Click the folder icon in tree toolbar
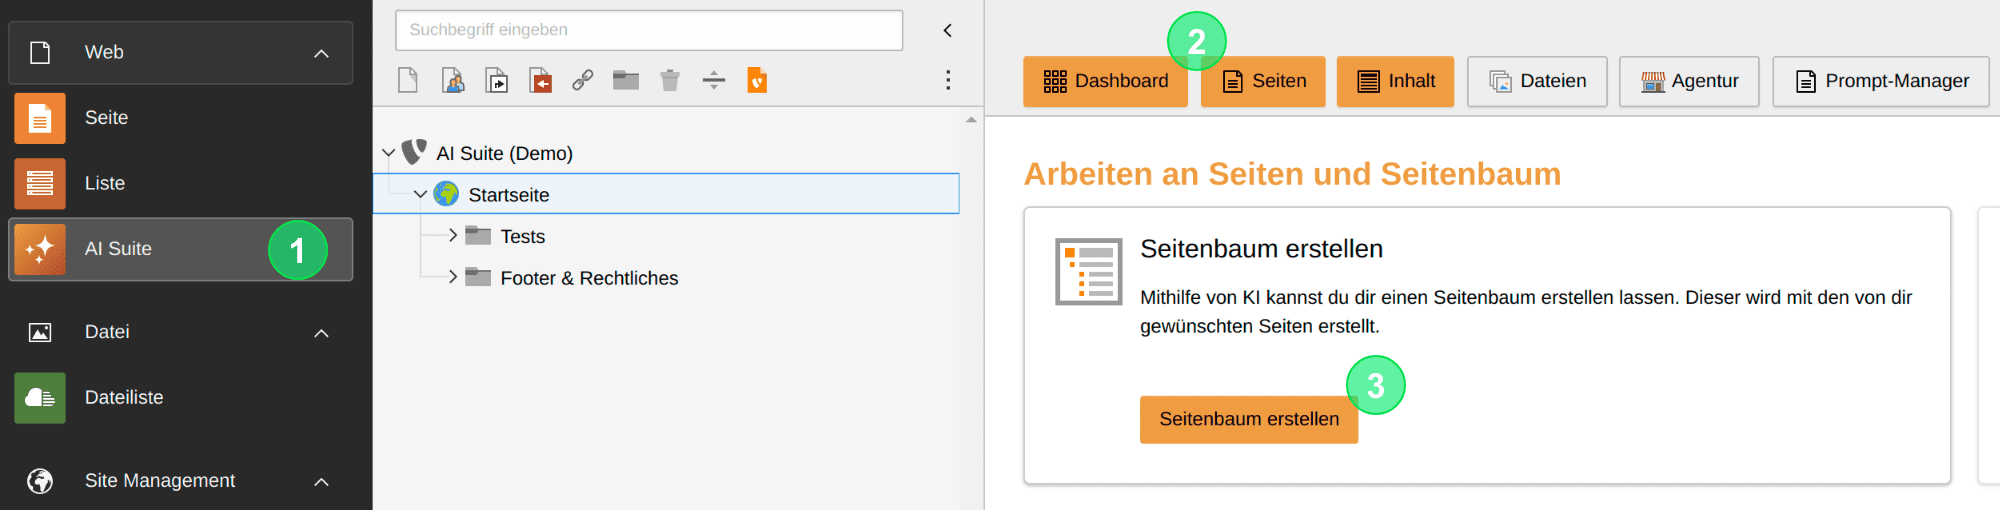2000x510 pixels. [626, 80]
